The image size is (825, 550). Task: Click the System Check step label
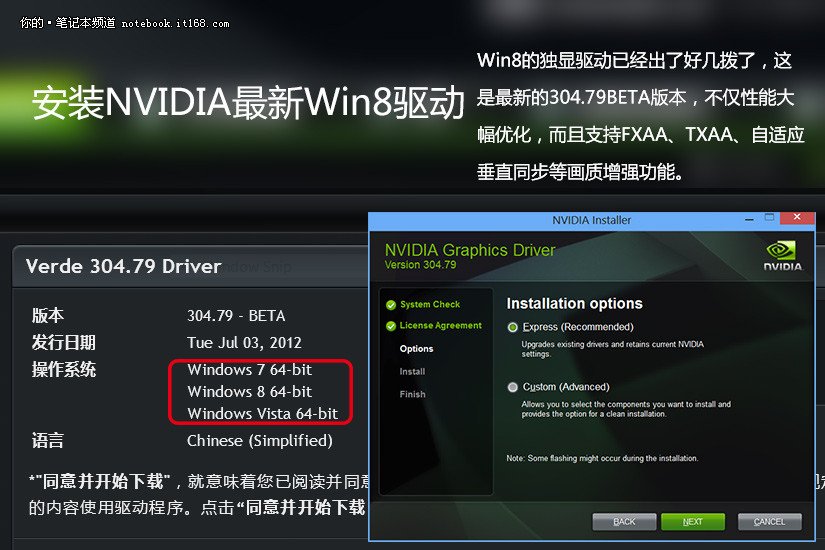point(430,304)
